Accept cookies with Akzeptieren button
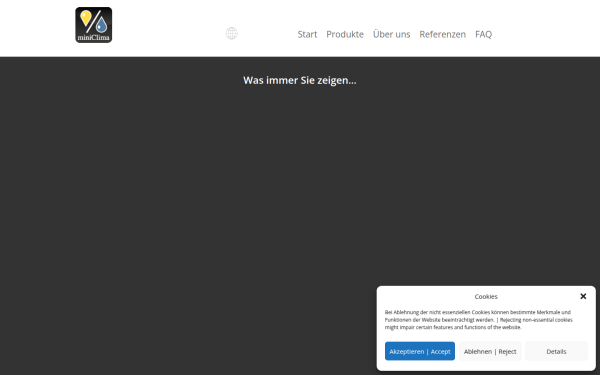This screenshot has width=600, height=375. (x=420, y=351)
